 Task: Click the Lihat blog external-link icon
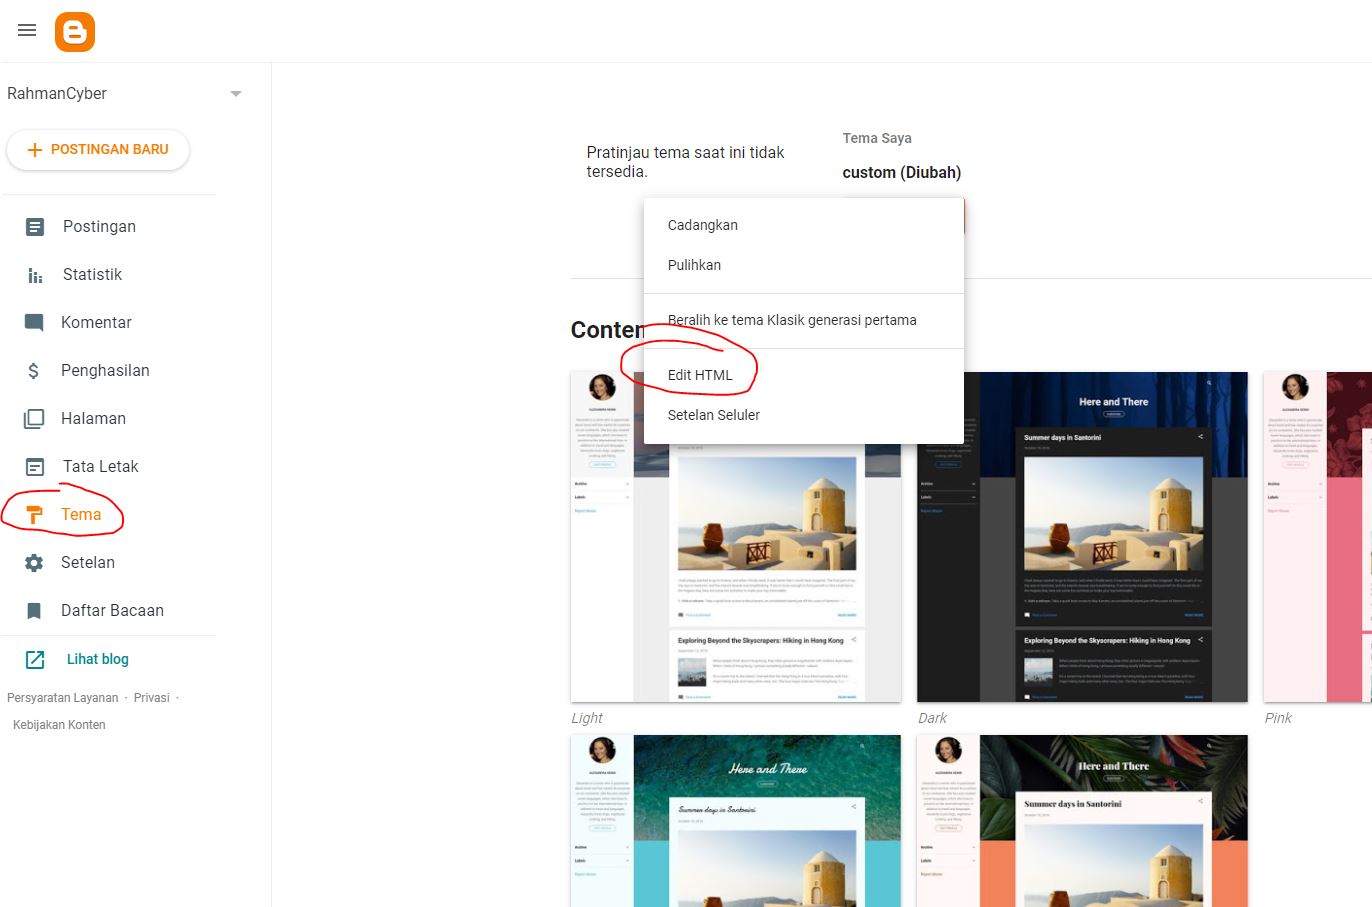(x=35, y=660)
